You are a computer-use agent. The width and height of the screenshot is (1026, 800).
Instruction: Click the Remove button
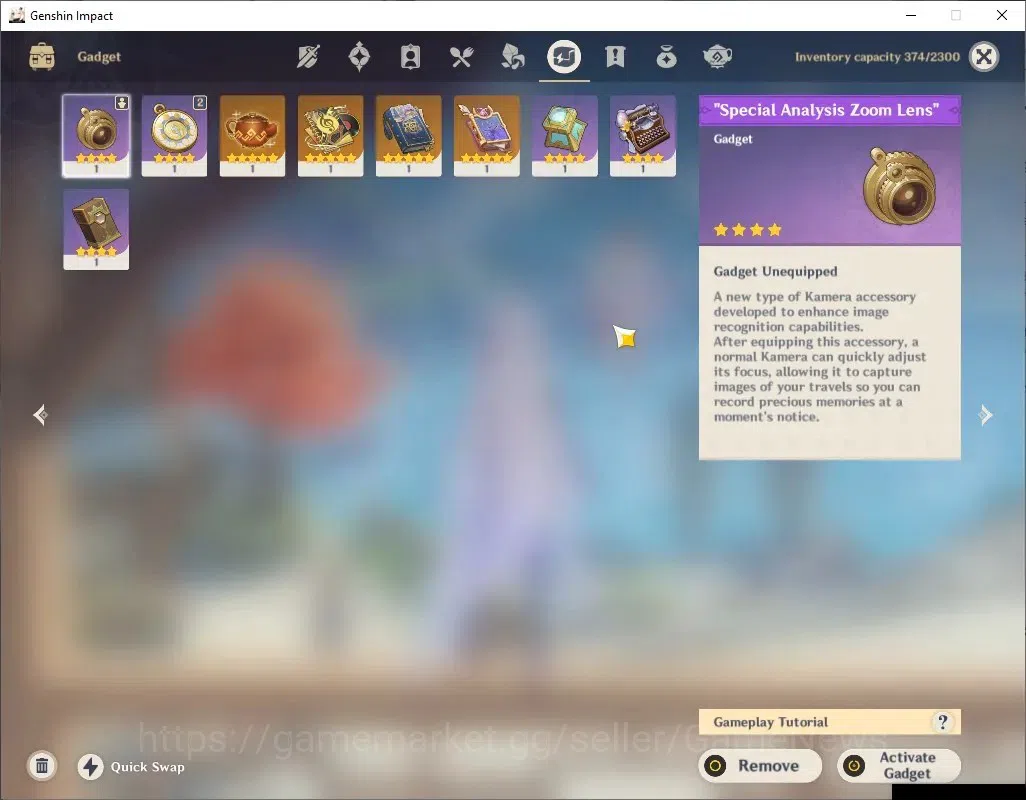(760, 766)
